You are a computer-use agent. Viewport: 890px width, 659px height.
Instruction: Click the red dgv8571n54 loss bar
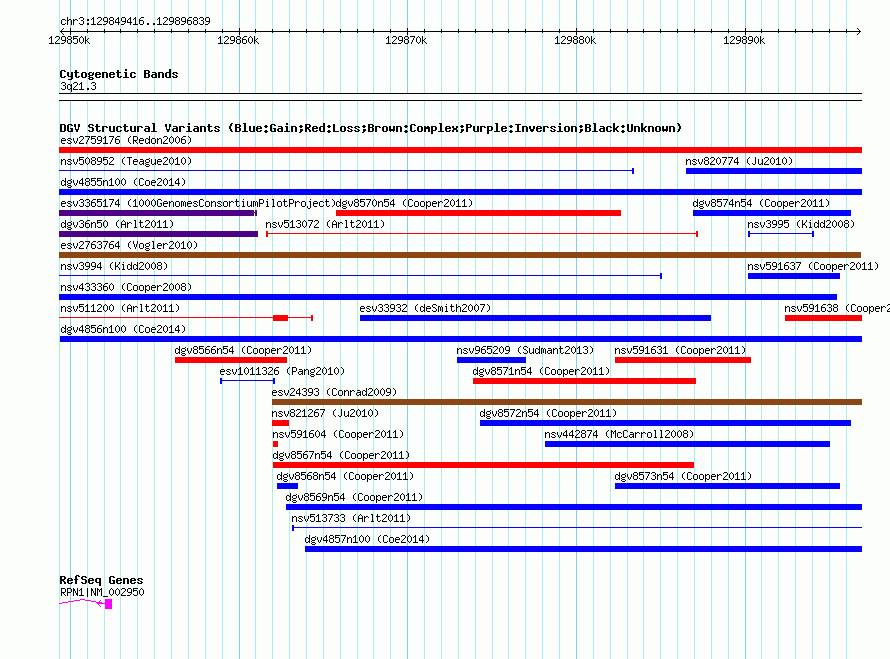(585, 381)
